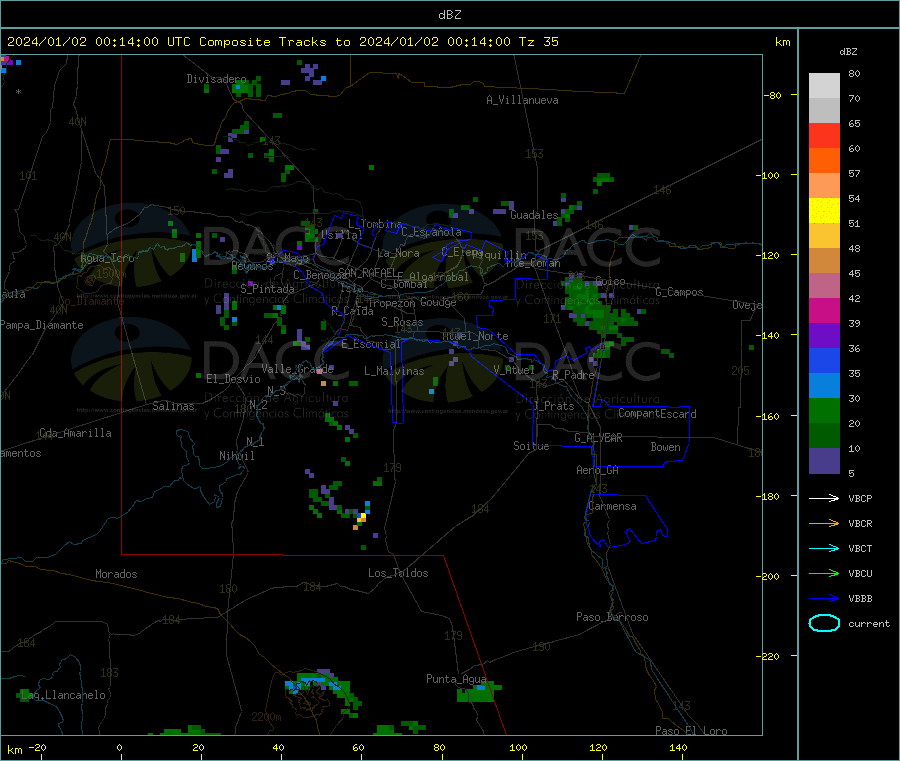
Task: Select the light blue swatch in legend
Action: click(824, 386)
